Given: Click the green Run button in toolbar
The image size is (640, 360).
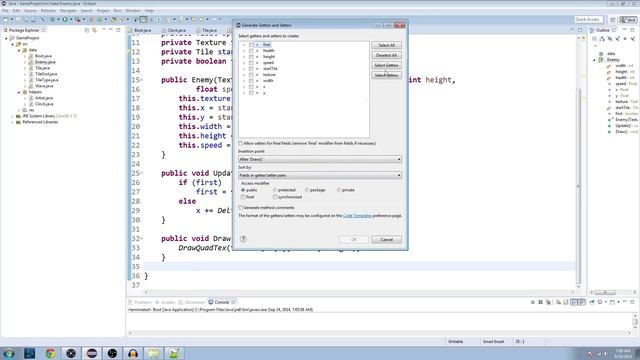Looking at the screenshot, I should point(65,19).
